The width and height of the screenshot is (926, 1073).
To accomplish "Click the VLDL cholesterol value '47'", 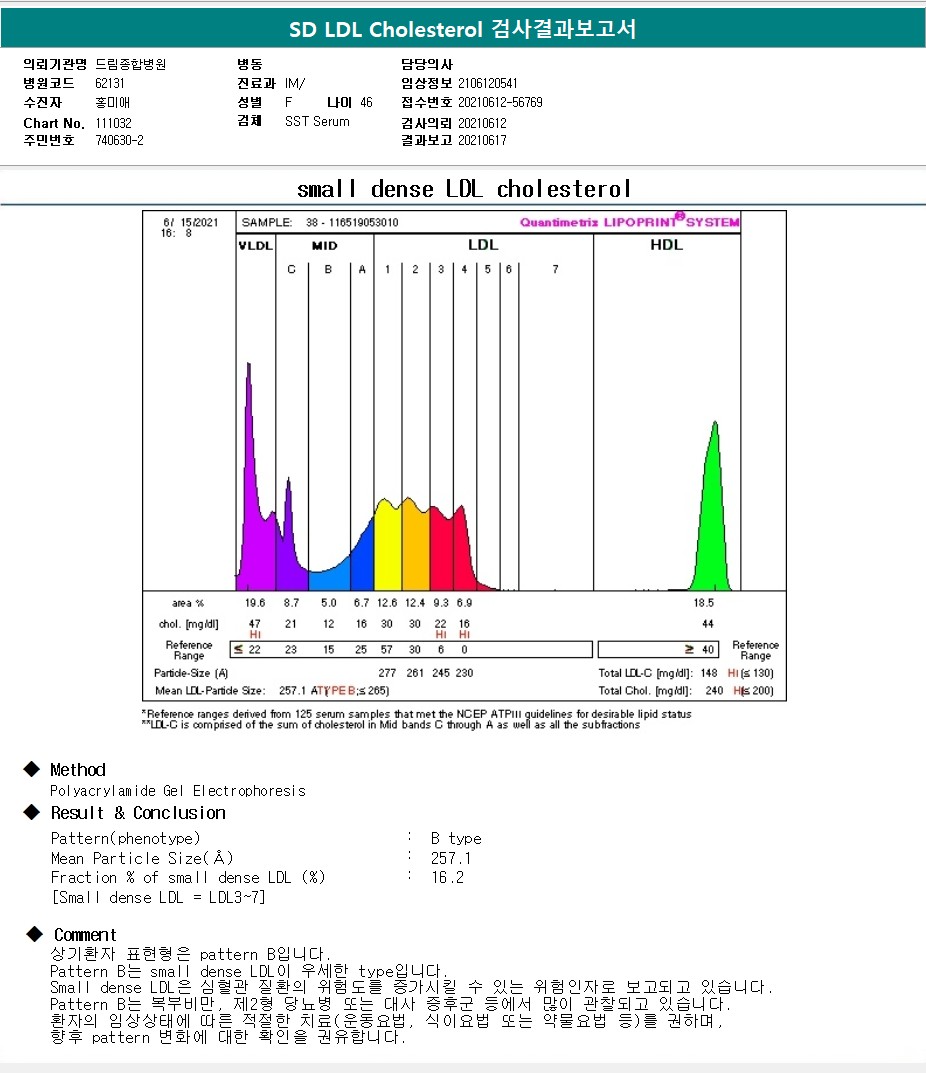I will 255,623.
